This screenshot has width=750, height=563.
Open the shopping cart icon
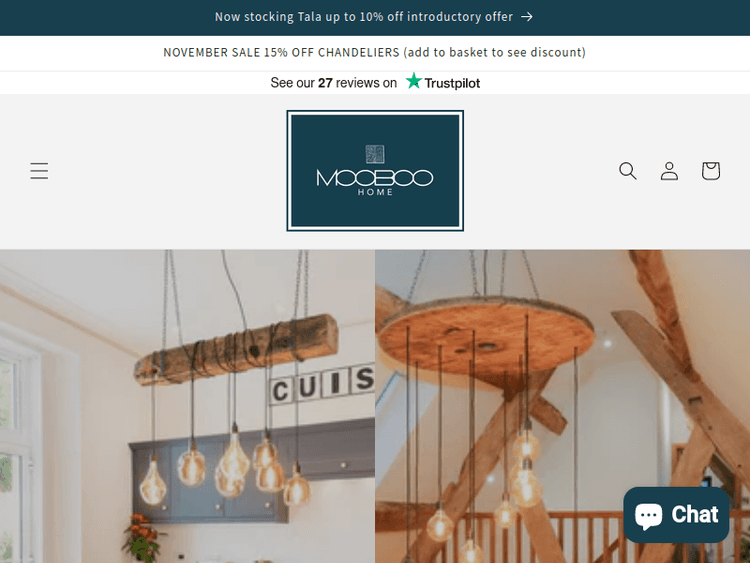[711, 171]
